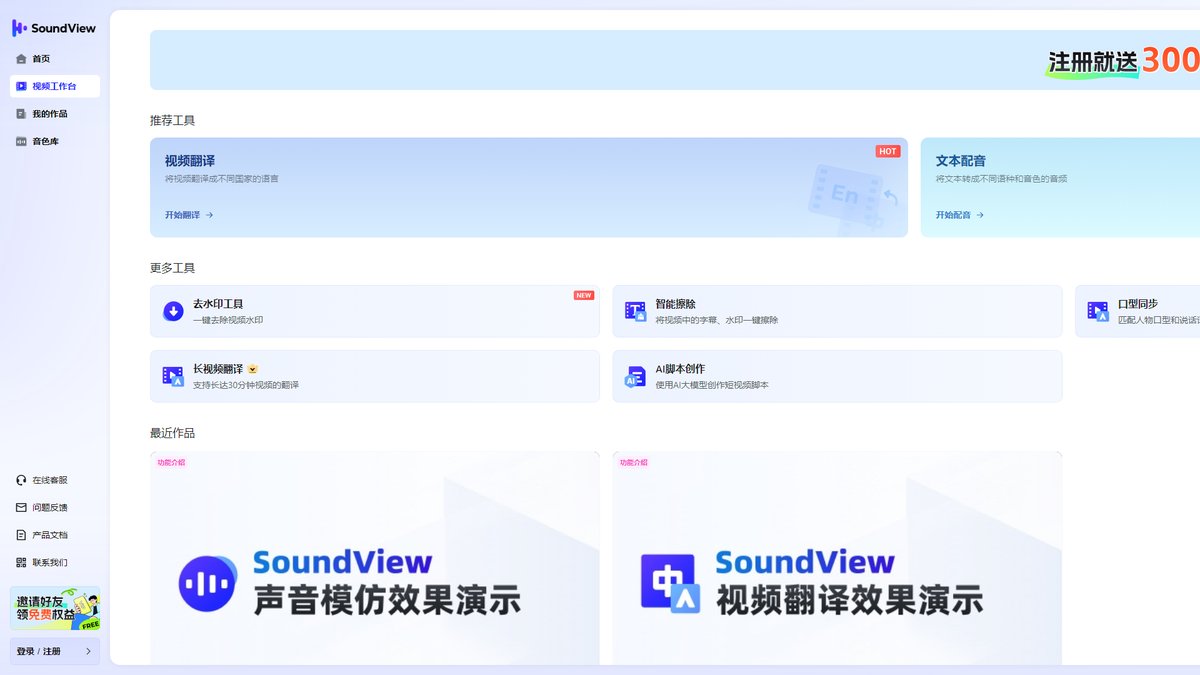The image size is (1200, 675).
Task: Open the 声音模仿效果演示 thumbnail
Action: (375, 558)
